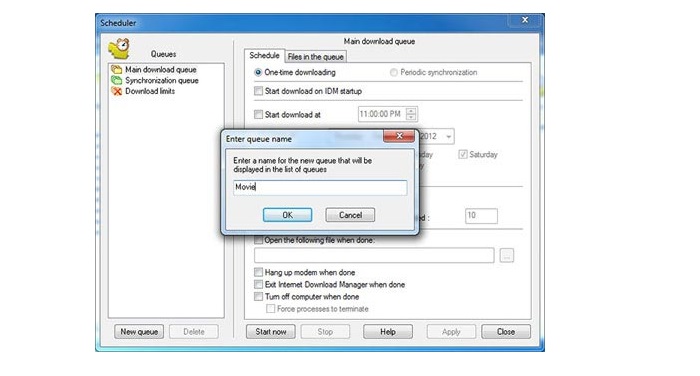700x376 pixels.
Task: Click the field showing 10
Action: point(481,216)
